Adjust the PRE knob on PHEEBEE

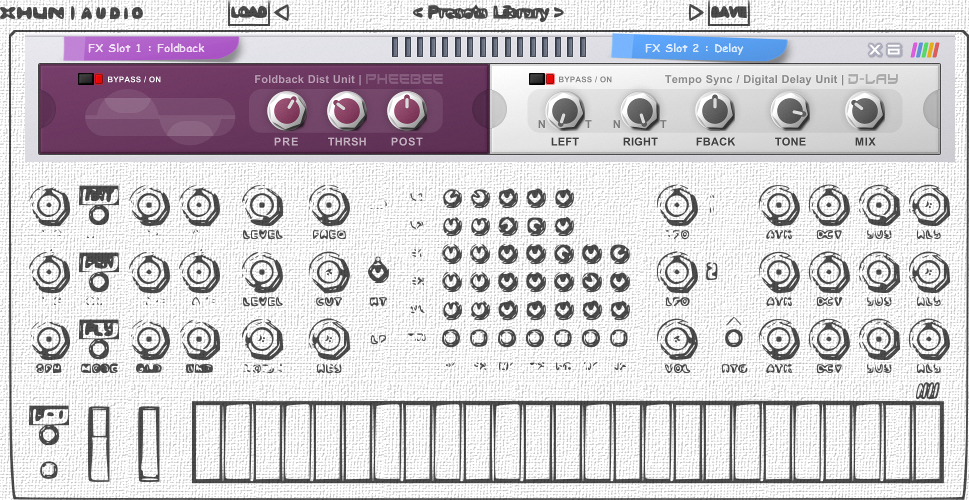(286, 111)
